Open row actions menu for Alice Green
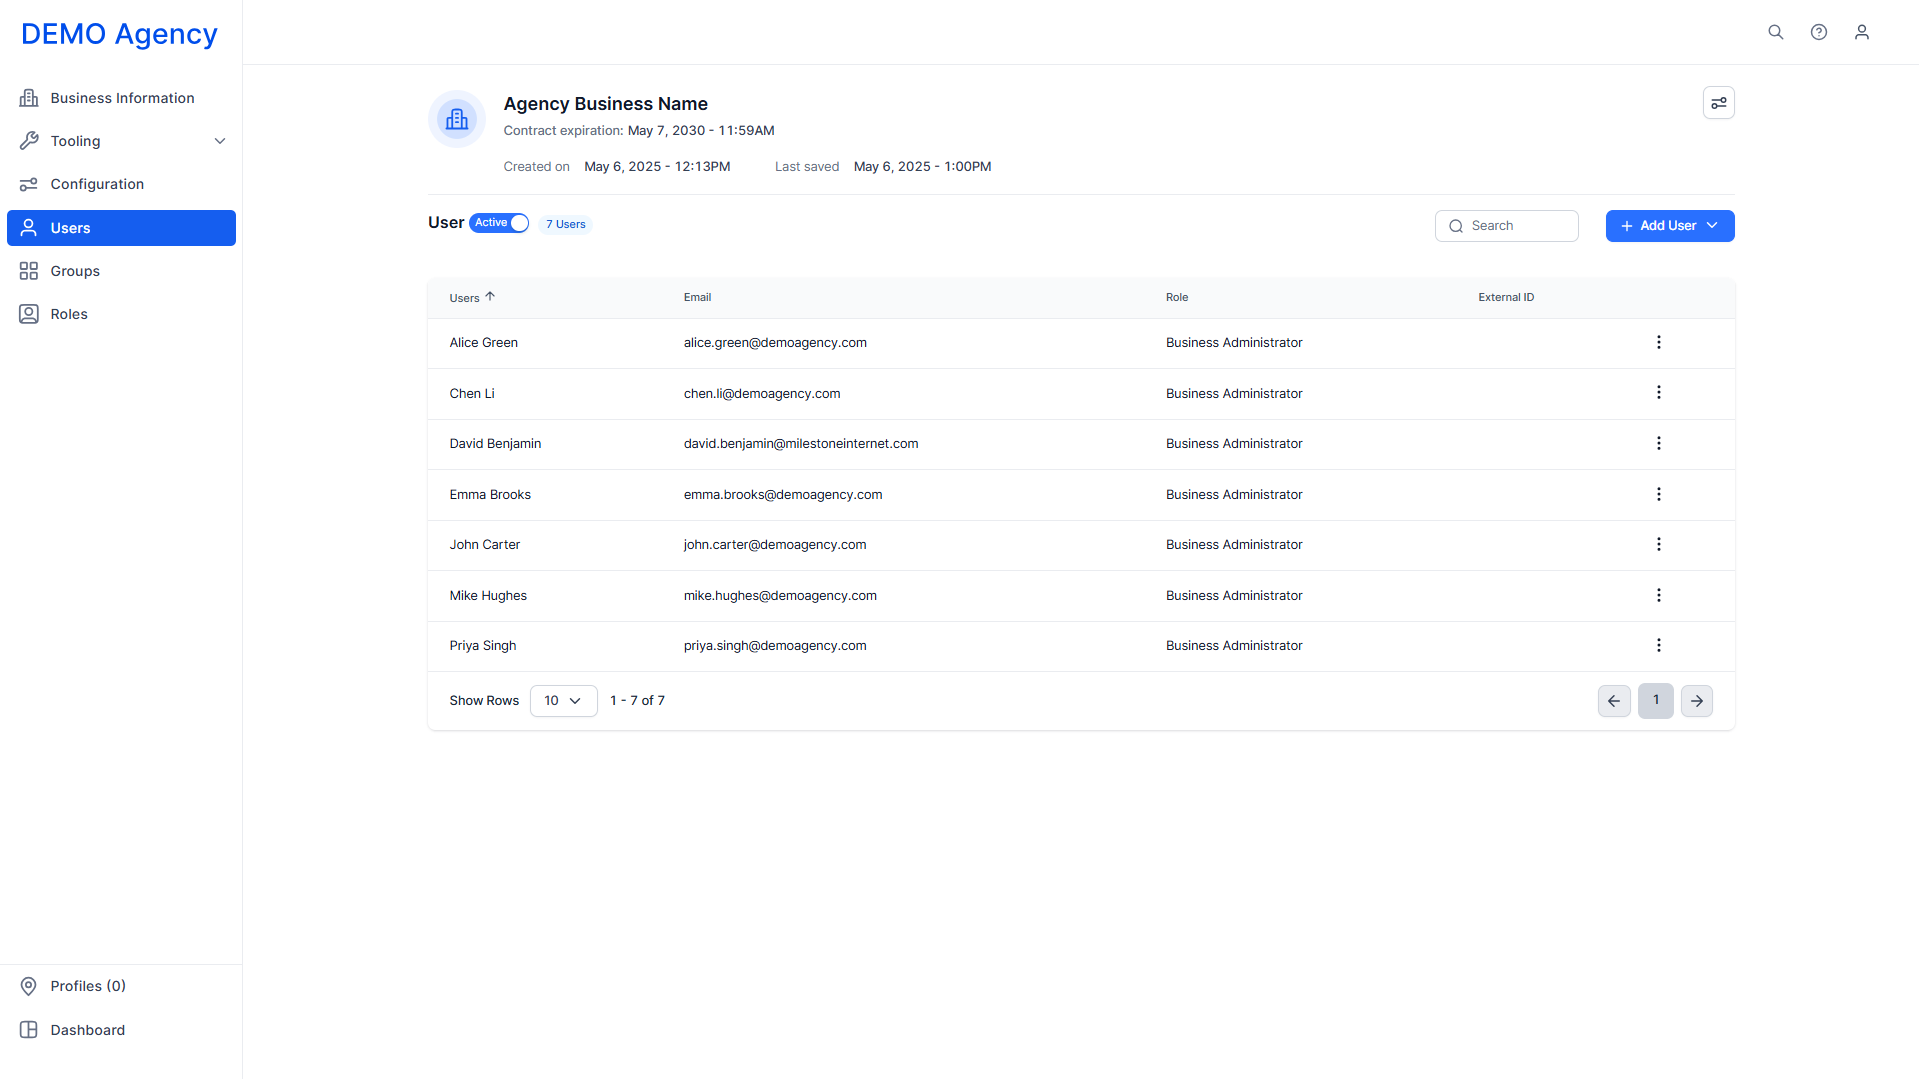This screenshot has width=1919, height=1079. pyautogui.click(x=1658, y=342)
